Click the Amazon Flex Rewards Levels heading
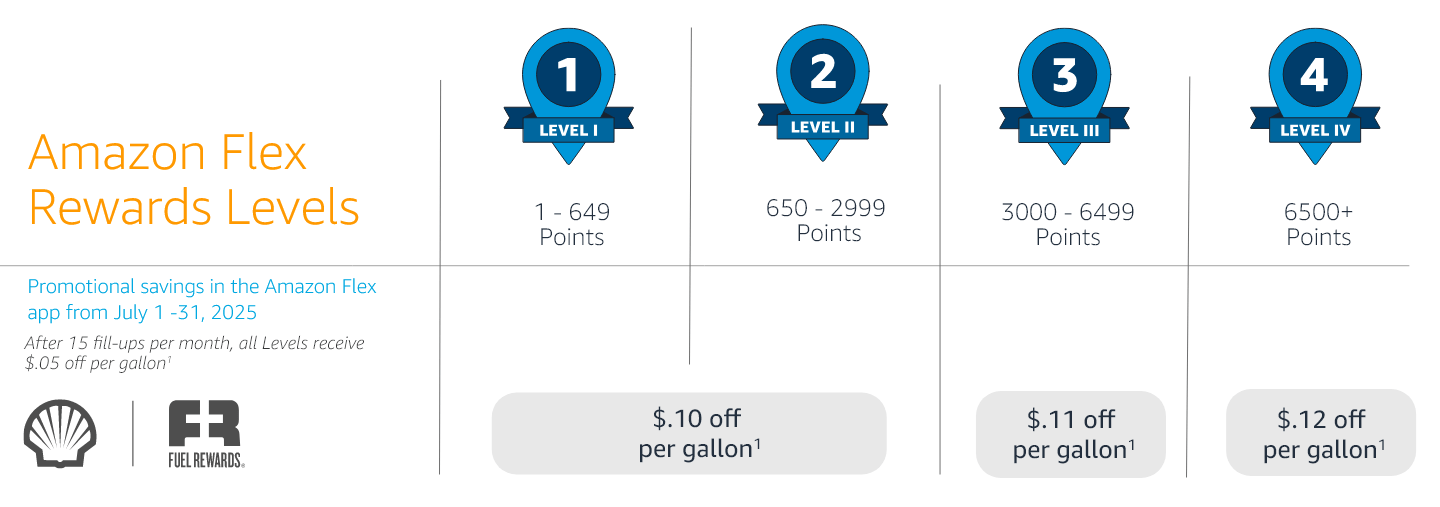The height and width of the screenshot is (507, 1440). (194, 181)
